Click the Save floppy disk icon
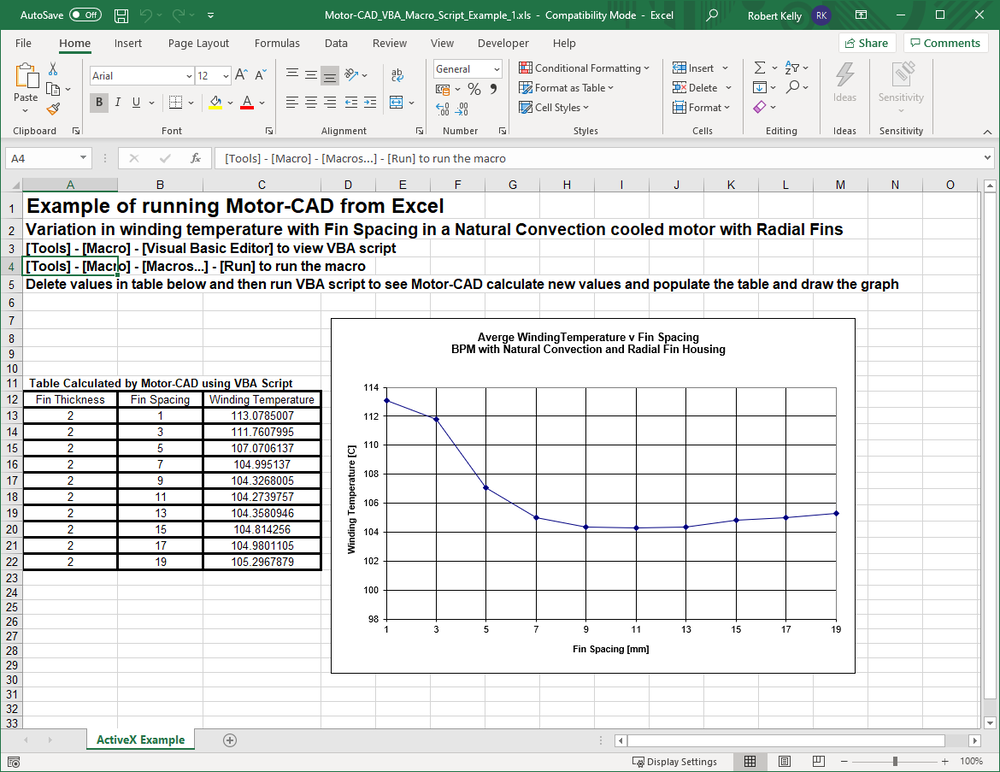 [121, 16]
